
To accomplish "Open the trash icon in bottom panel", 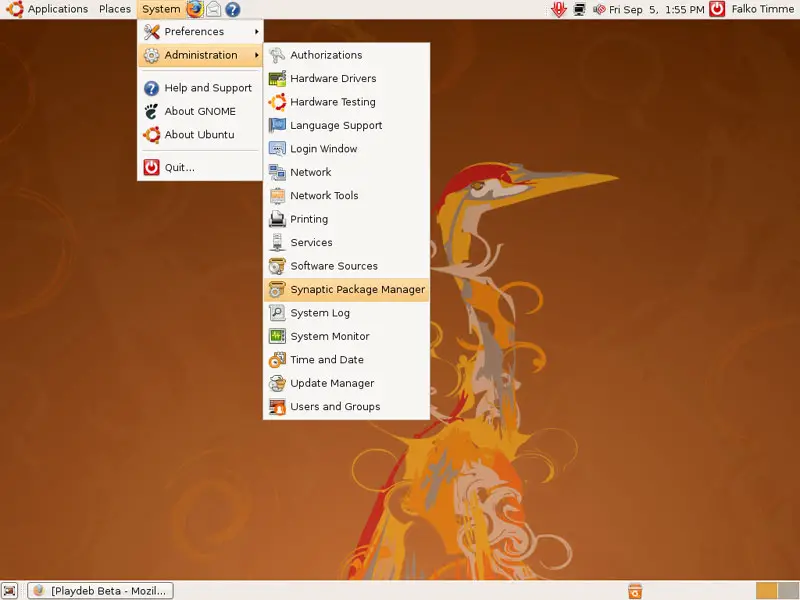I will coord(634,590).
